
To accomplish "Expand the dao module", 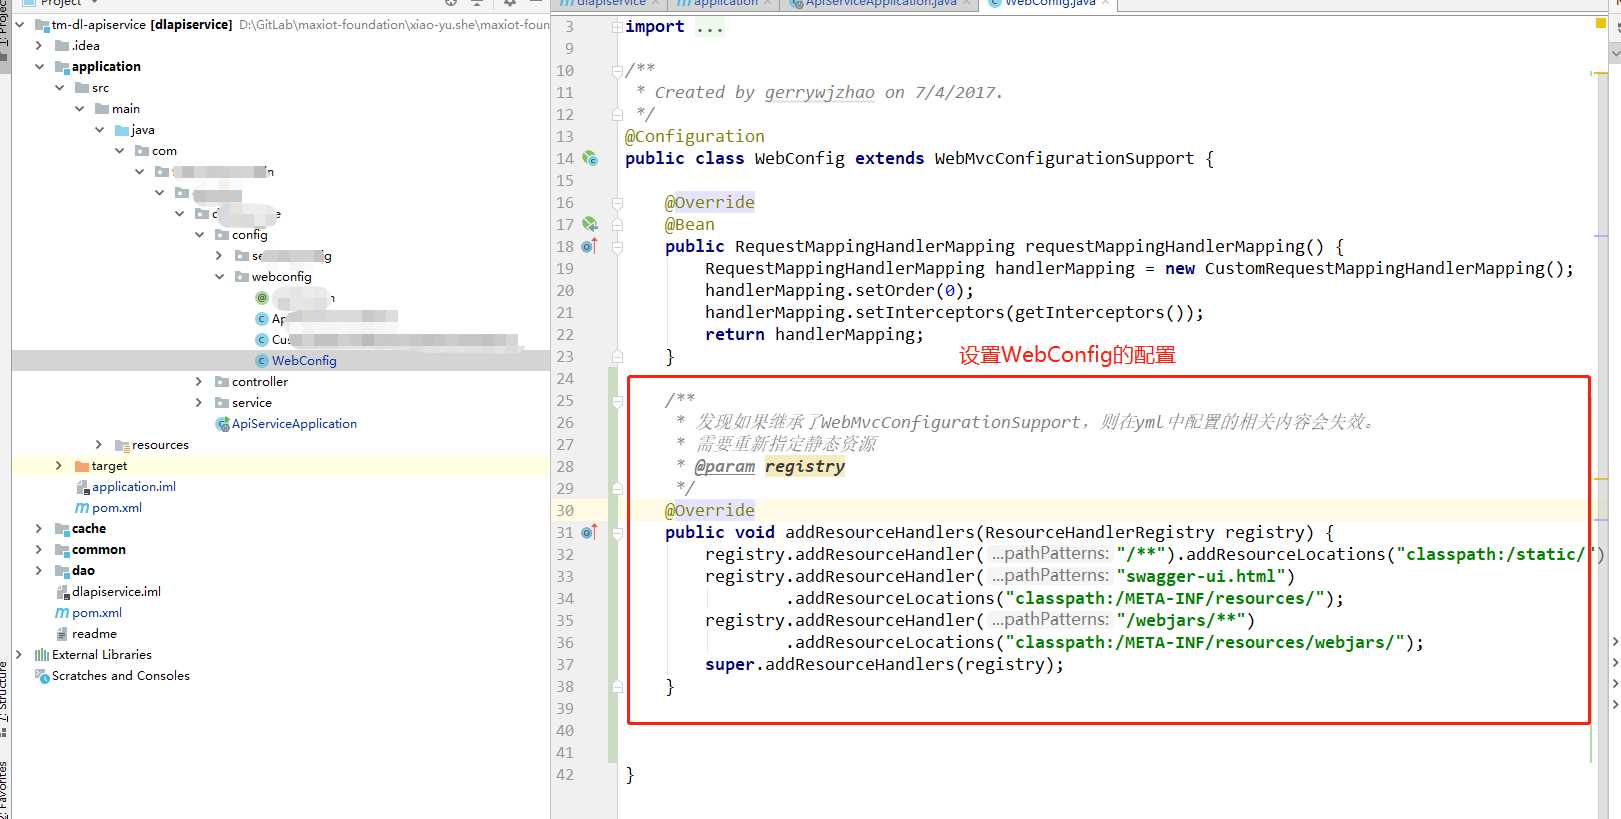I will click(39, 571).
